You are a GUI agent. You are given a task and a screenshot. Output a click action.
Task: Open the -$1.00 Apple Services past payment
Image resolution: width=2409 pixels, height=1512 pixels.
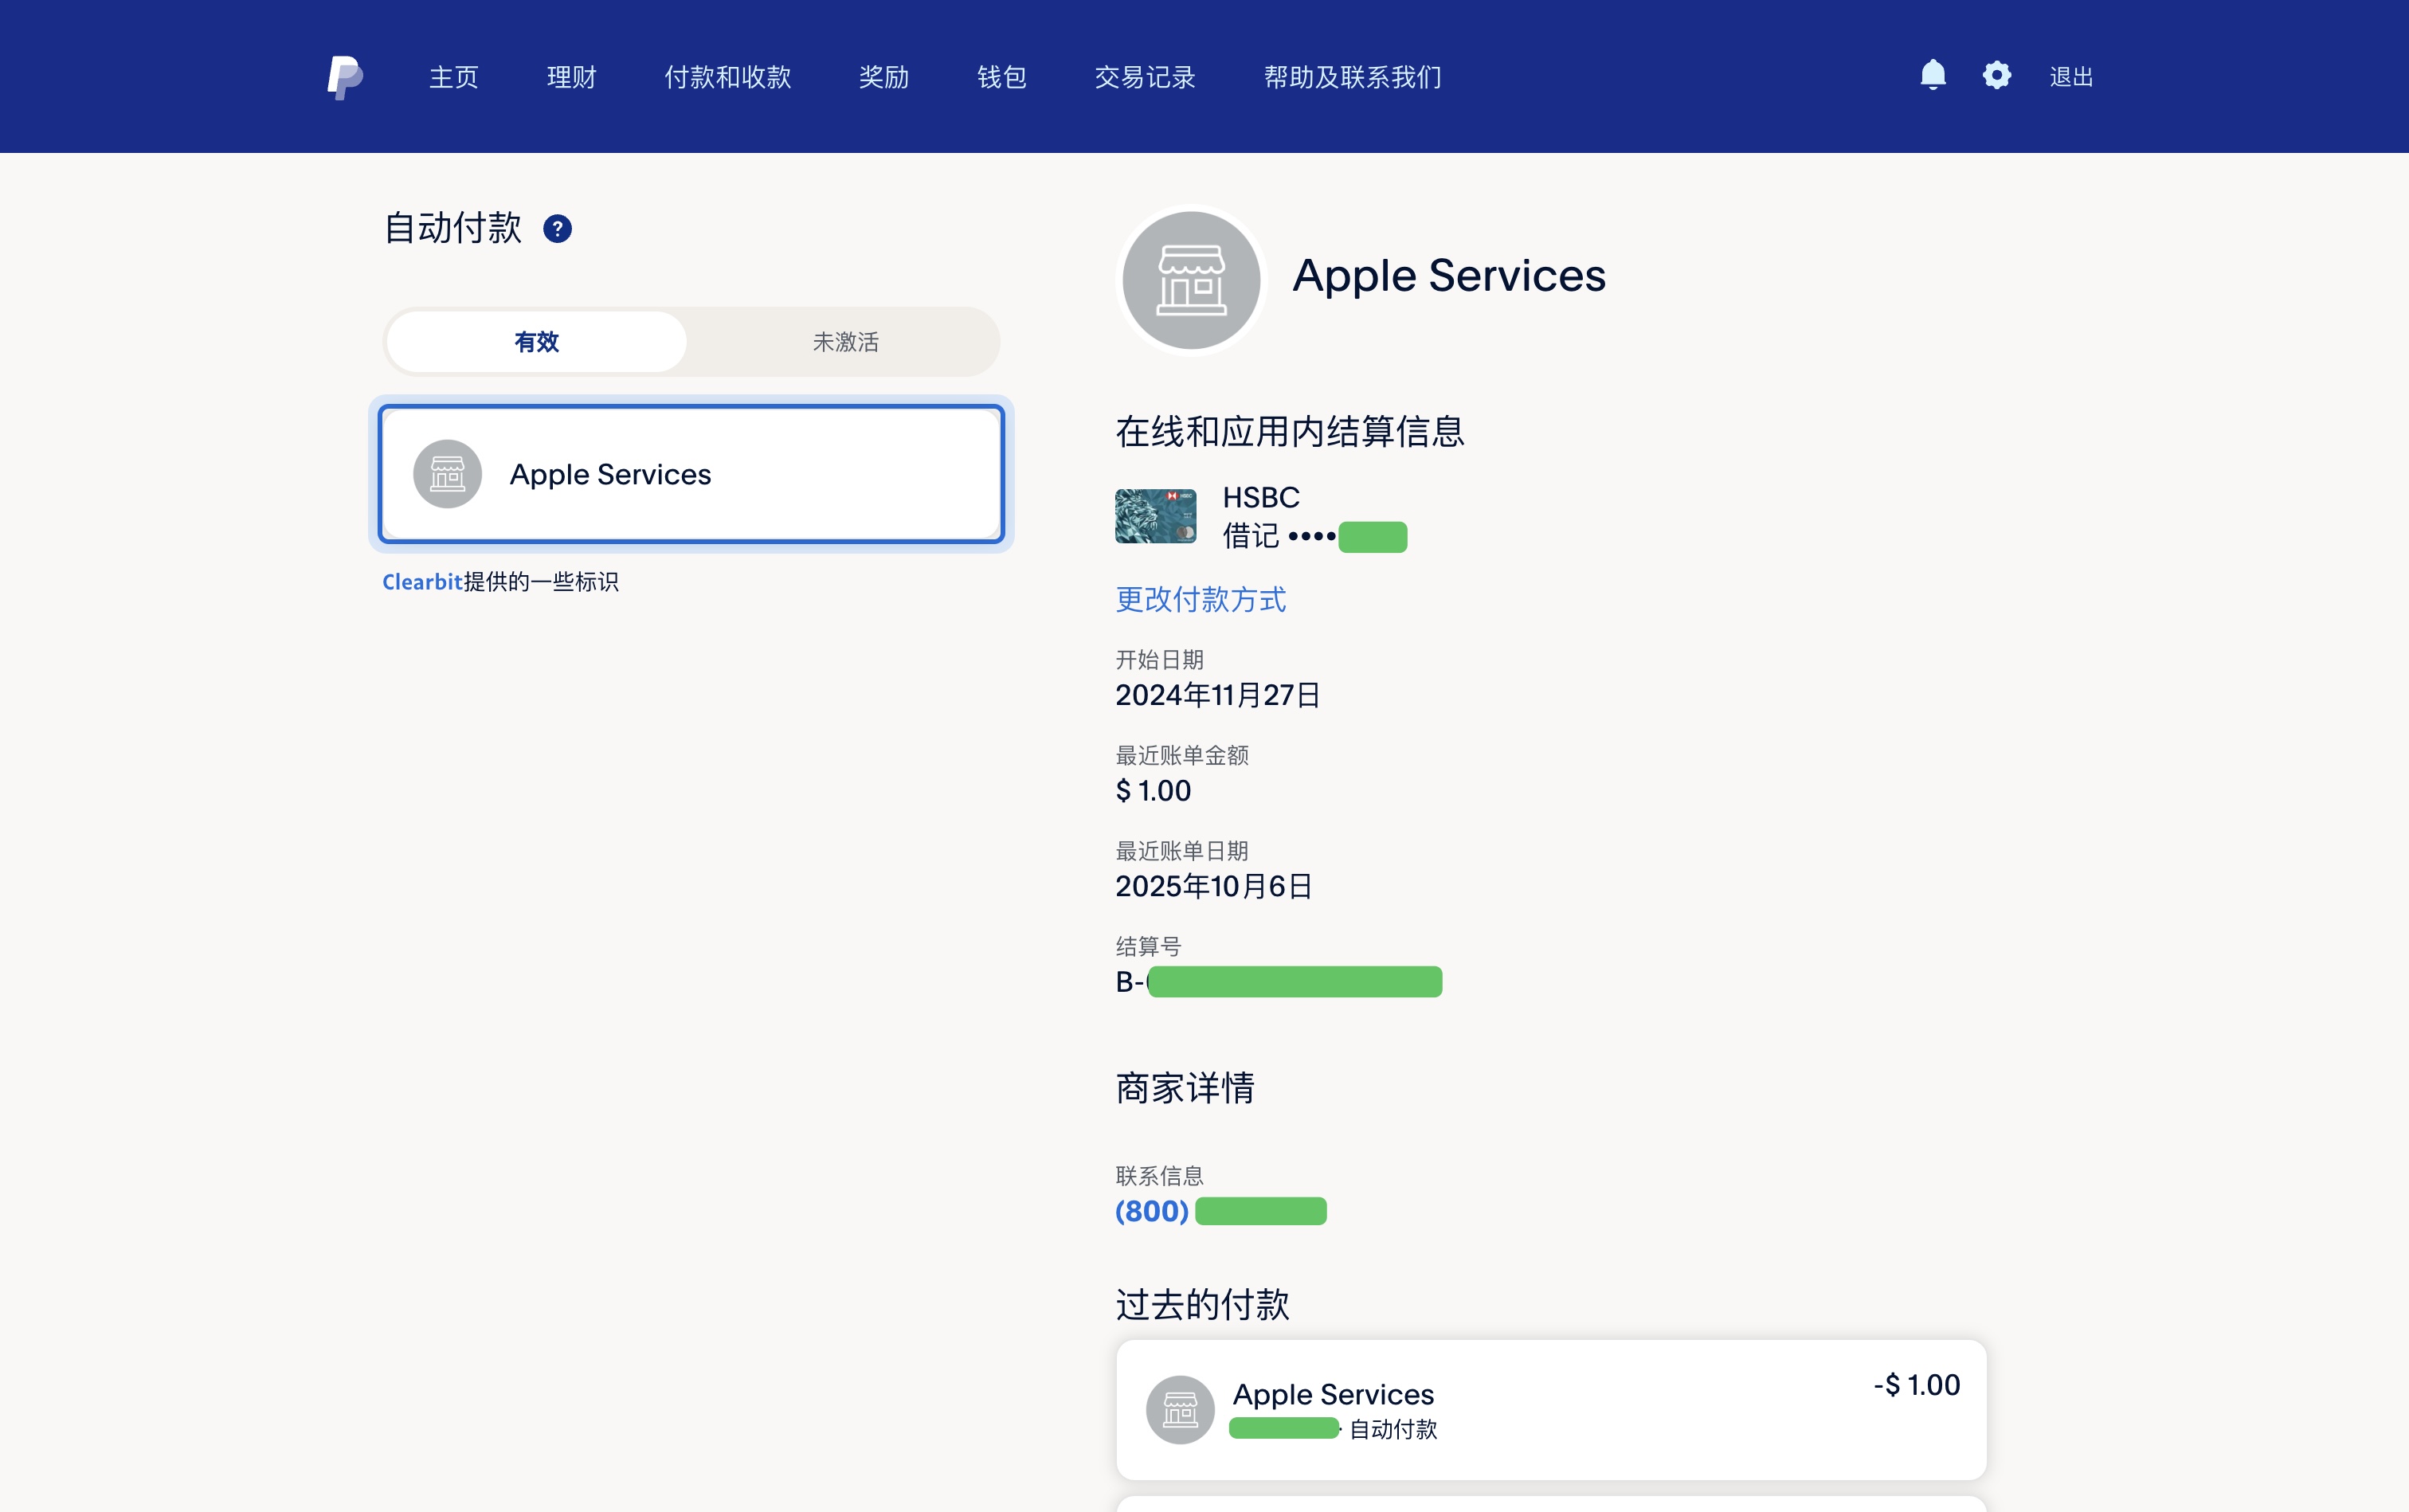1550,1409
